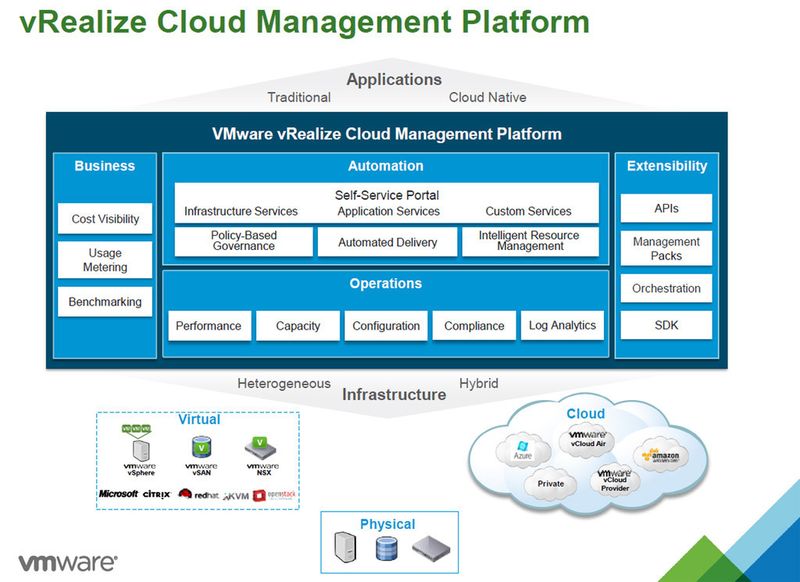This screenshot has height=582, width=800.
Task: Select the Policy-Based Governance box
Action: 244,241
